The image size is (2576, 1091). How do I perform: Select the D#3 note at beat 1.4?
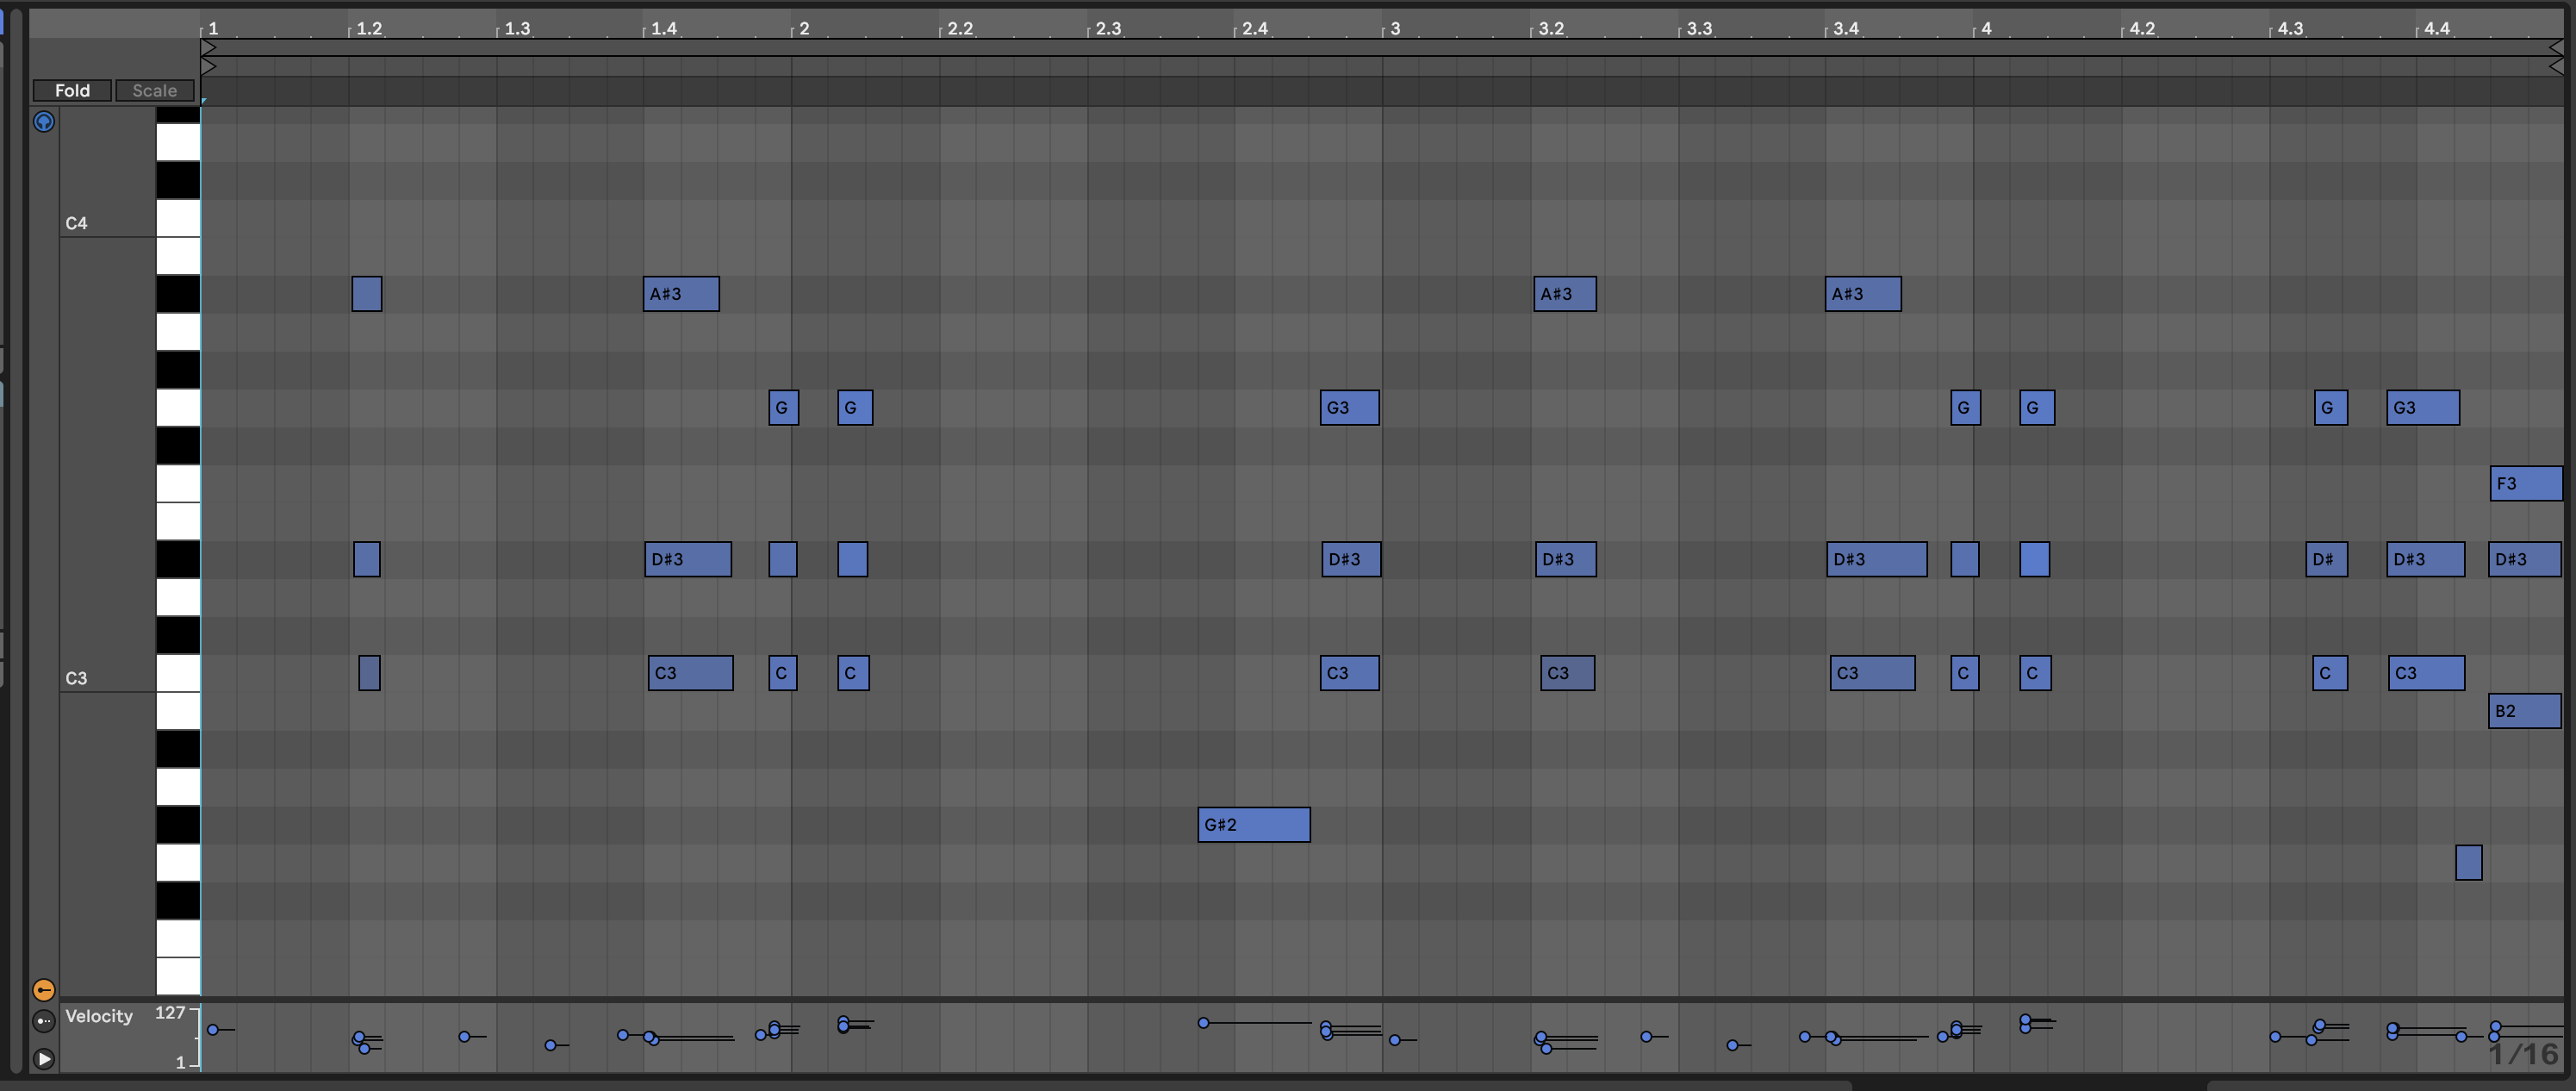tap(688, 559)
